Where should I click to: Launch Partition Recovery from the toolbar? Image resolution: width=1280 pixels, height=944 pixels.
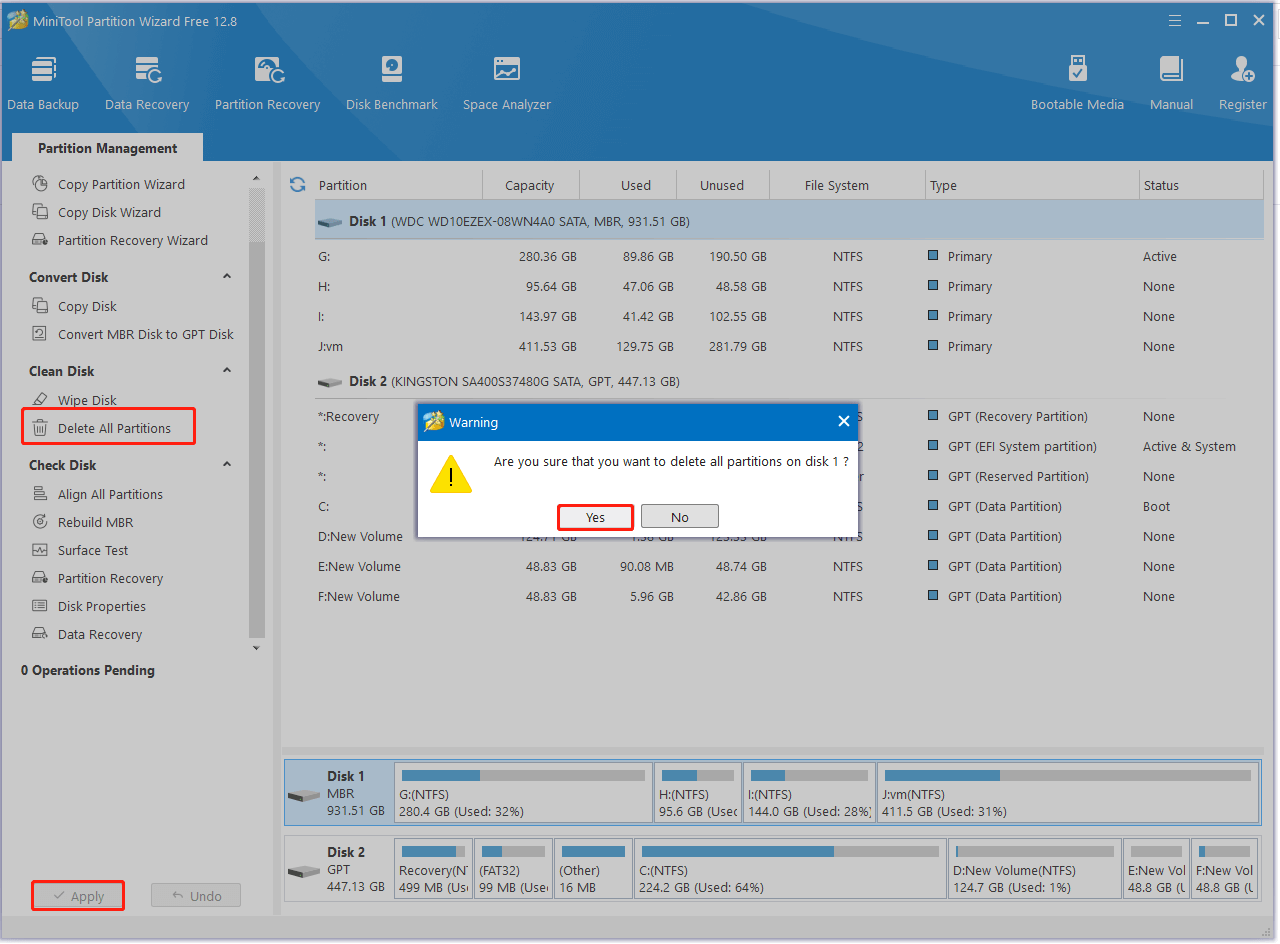[x=267, y=84]
